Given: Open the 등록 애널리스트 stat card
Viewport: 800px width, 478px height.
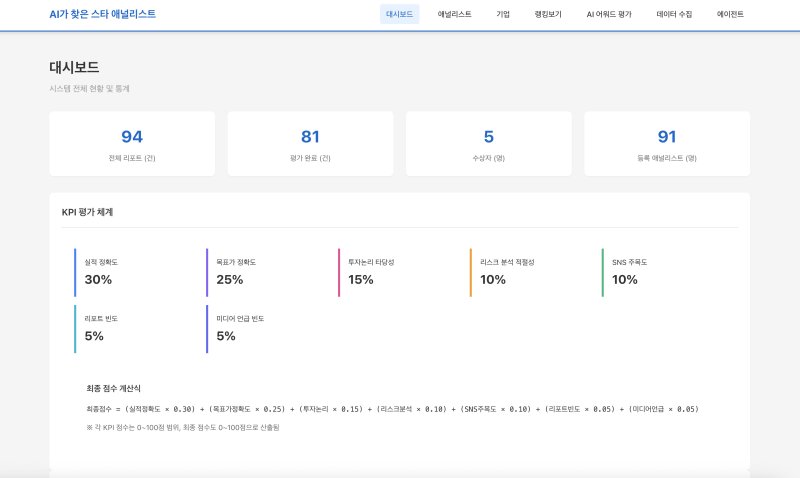Looking at the screenshot, I should click(x=667, y=144).
